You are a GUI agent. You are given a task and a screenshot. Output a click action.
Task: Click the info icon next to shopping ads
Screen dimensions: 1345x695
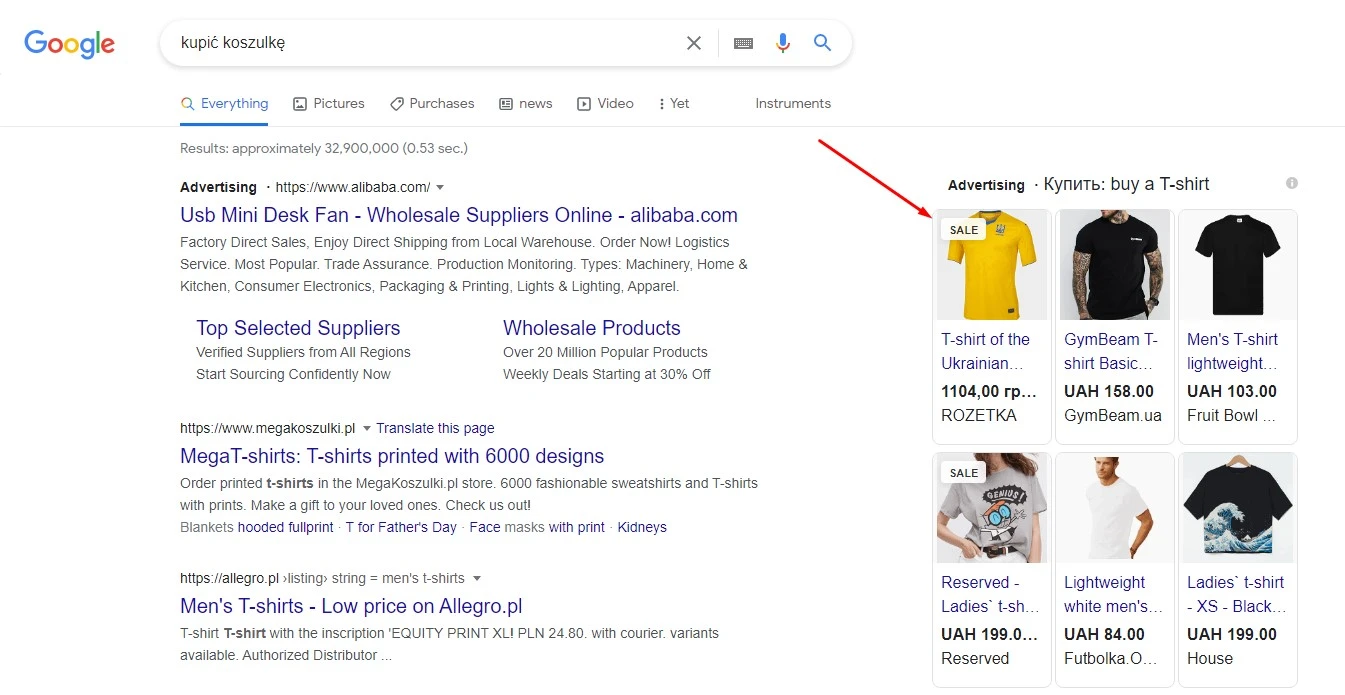click(x=1291, y=182)
